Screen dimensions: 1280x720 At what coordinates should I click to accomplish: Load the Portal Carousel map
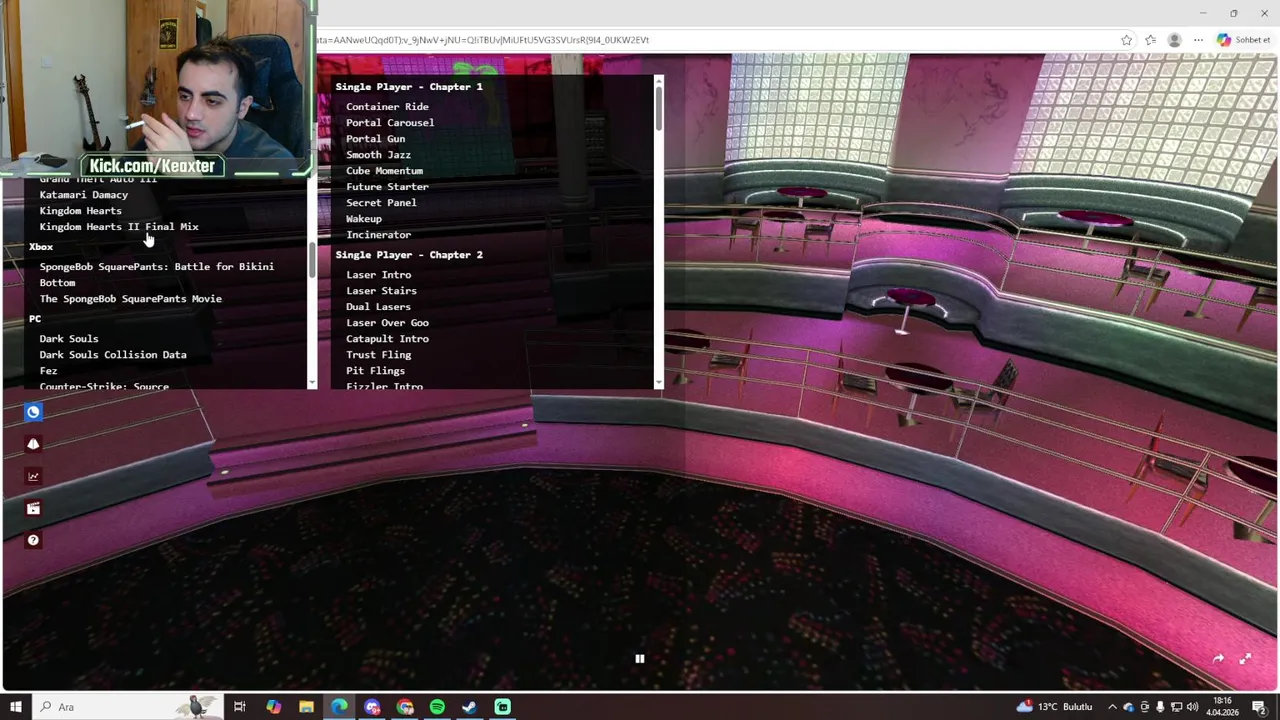tap(390, 123)
